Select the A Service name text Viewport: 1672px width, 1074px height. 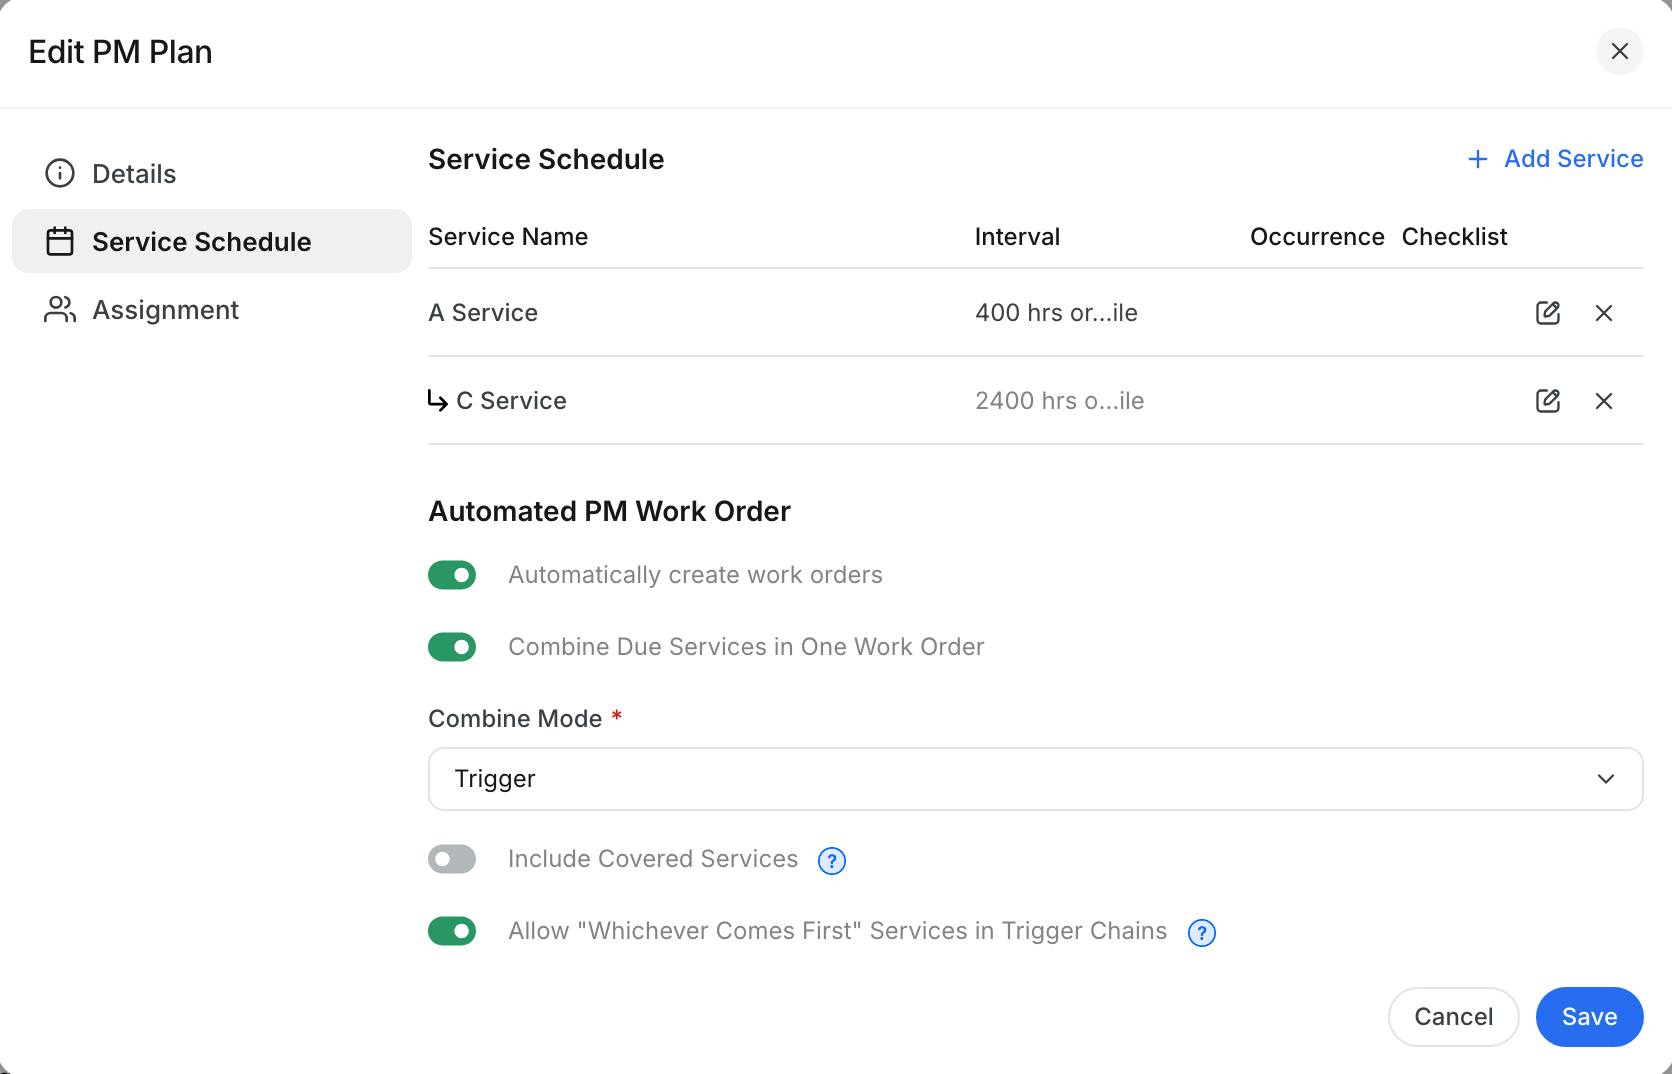pyautogui.click(x=483, y=313)
